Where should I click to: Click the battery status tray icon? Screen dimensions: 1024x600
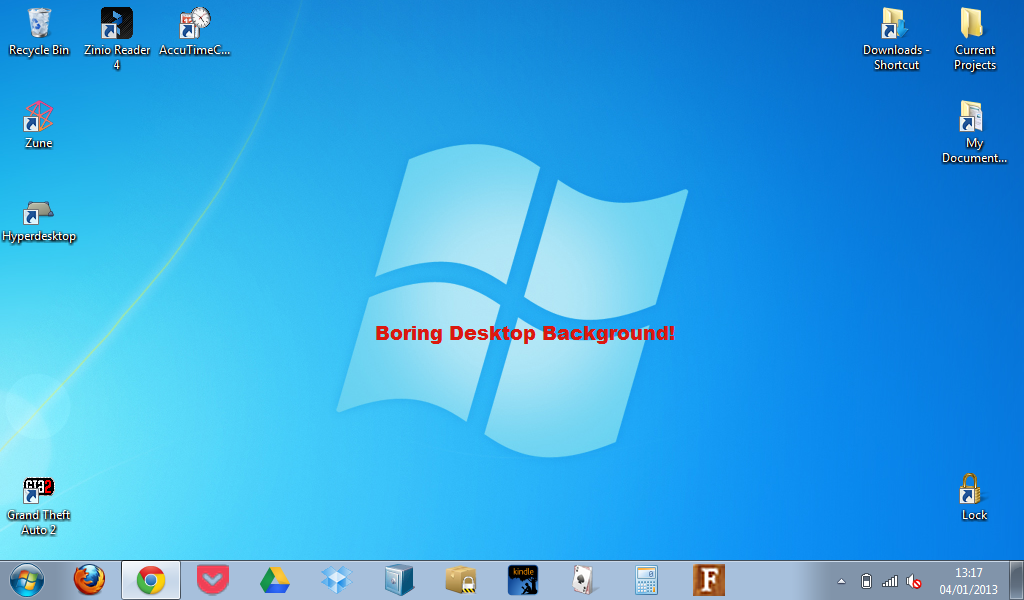[866, 581]
